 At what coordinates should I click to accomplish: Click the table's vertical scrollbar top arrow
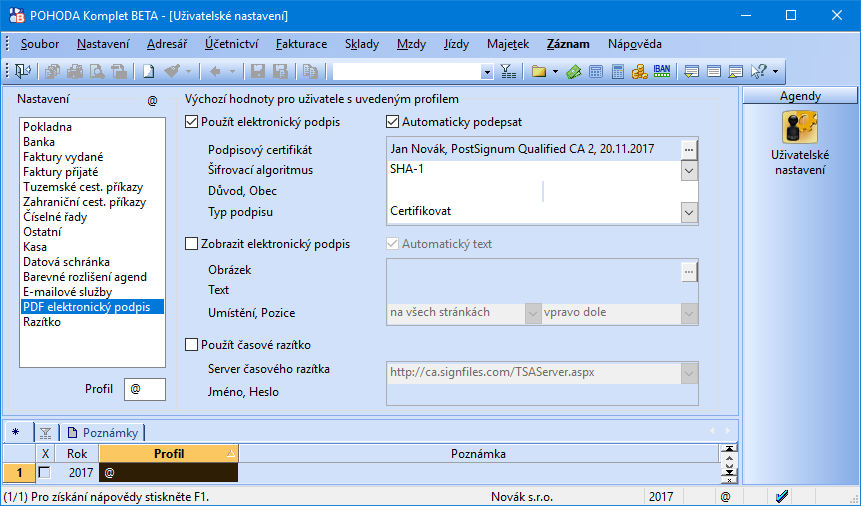[729, 449]
